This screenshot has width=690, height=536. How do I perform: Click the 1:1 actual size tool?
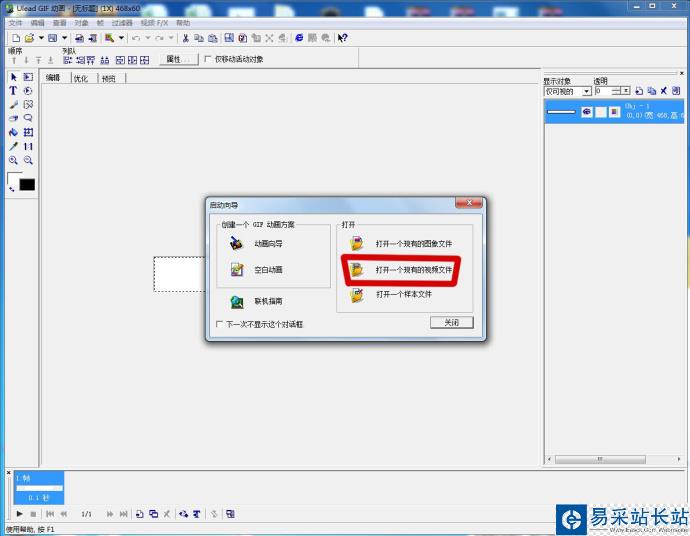(x=28, y=146)
